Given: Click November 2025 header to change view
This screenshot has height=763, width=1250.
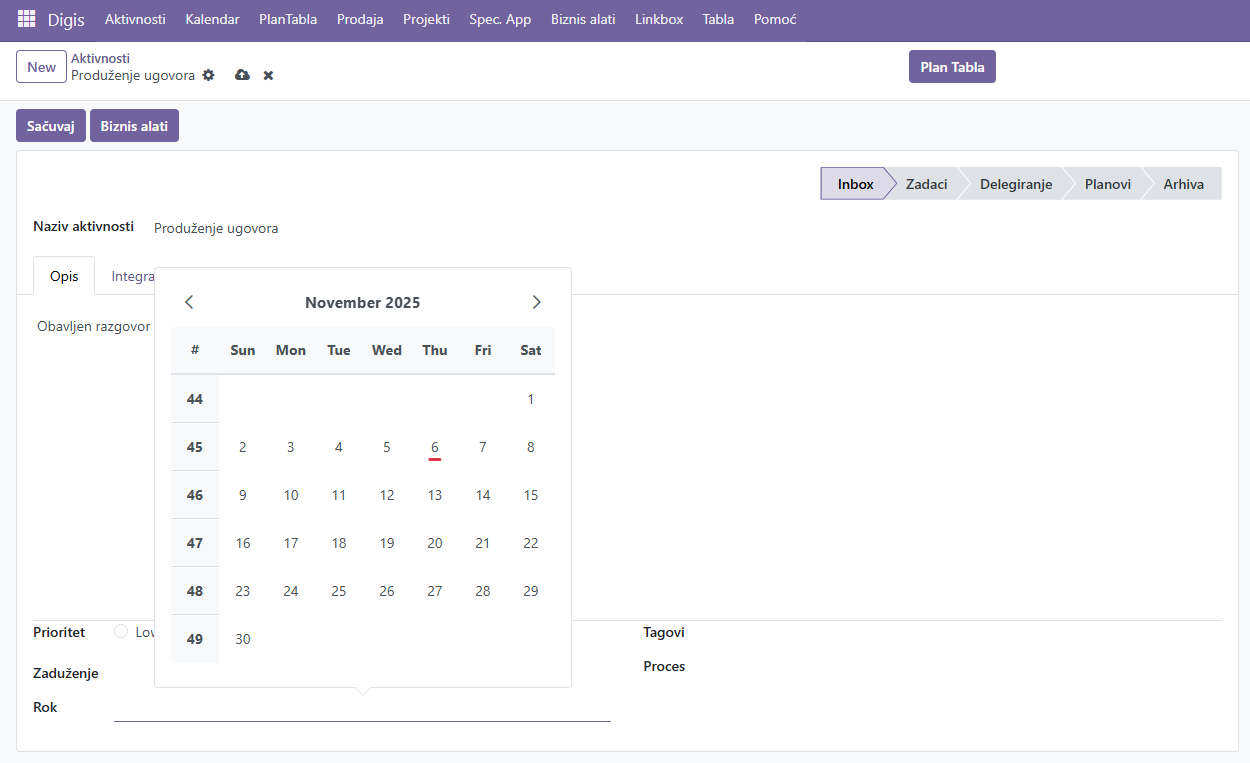Looking at the screenshot, I should point(362,302).
